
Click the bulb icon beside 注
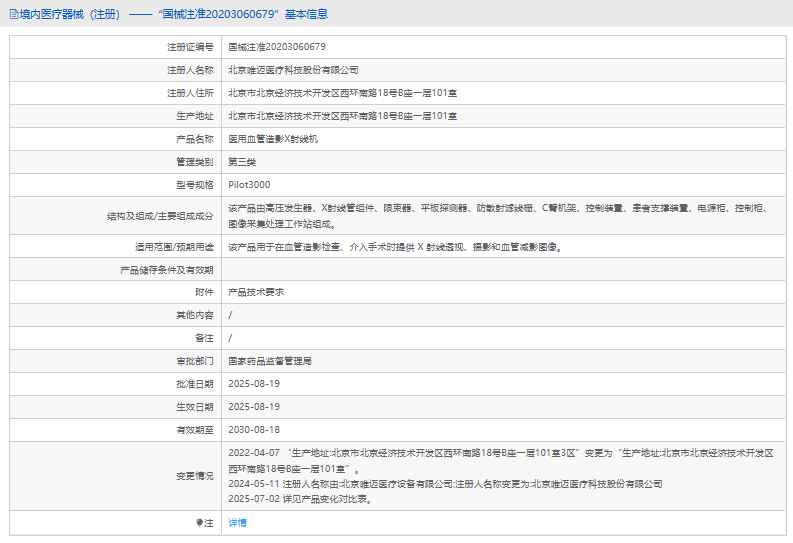[199, 523]
